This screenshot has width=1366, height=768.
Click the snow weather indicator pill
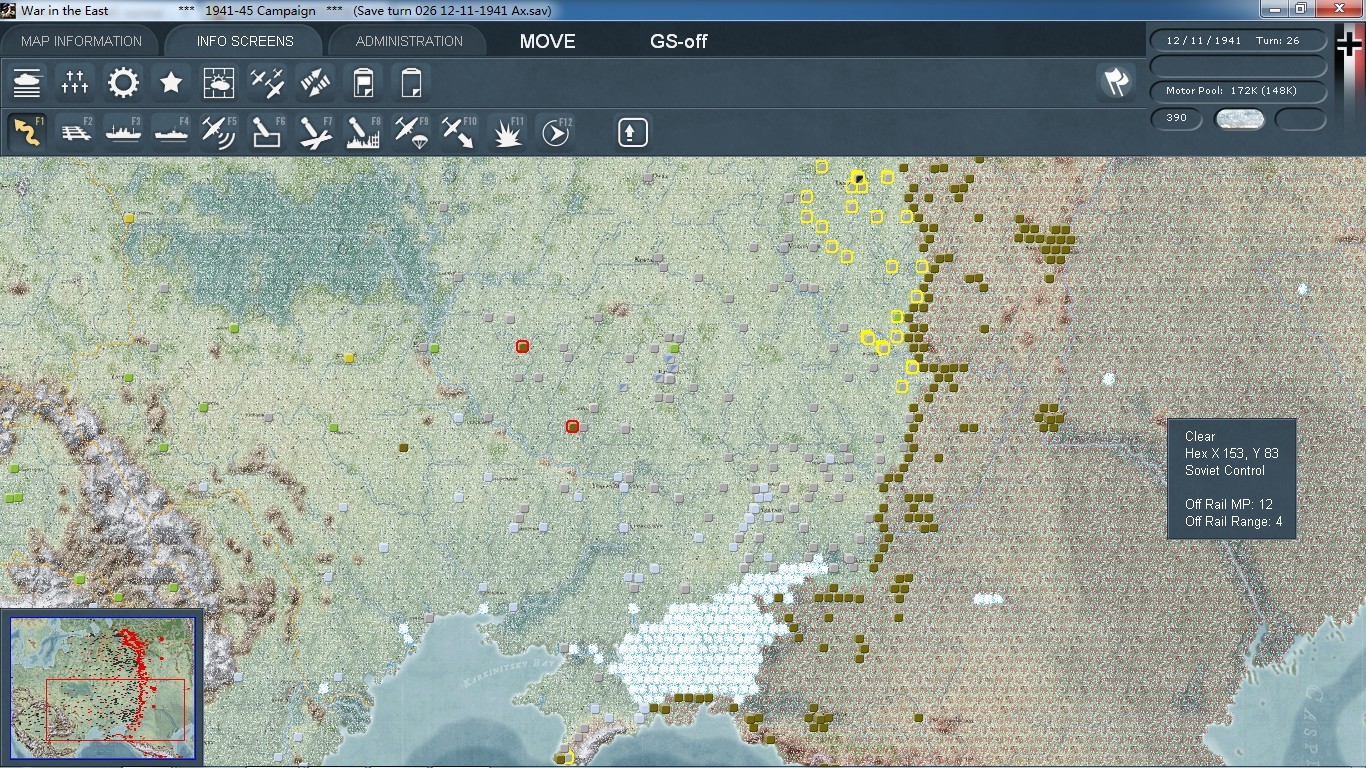click(x=1239, y=119)
